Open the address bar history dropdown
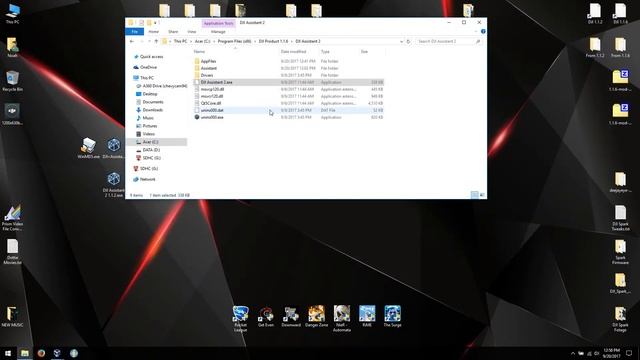The image size is (640, 360). [x=401, y=41]
